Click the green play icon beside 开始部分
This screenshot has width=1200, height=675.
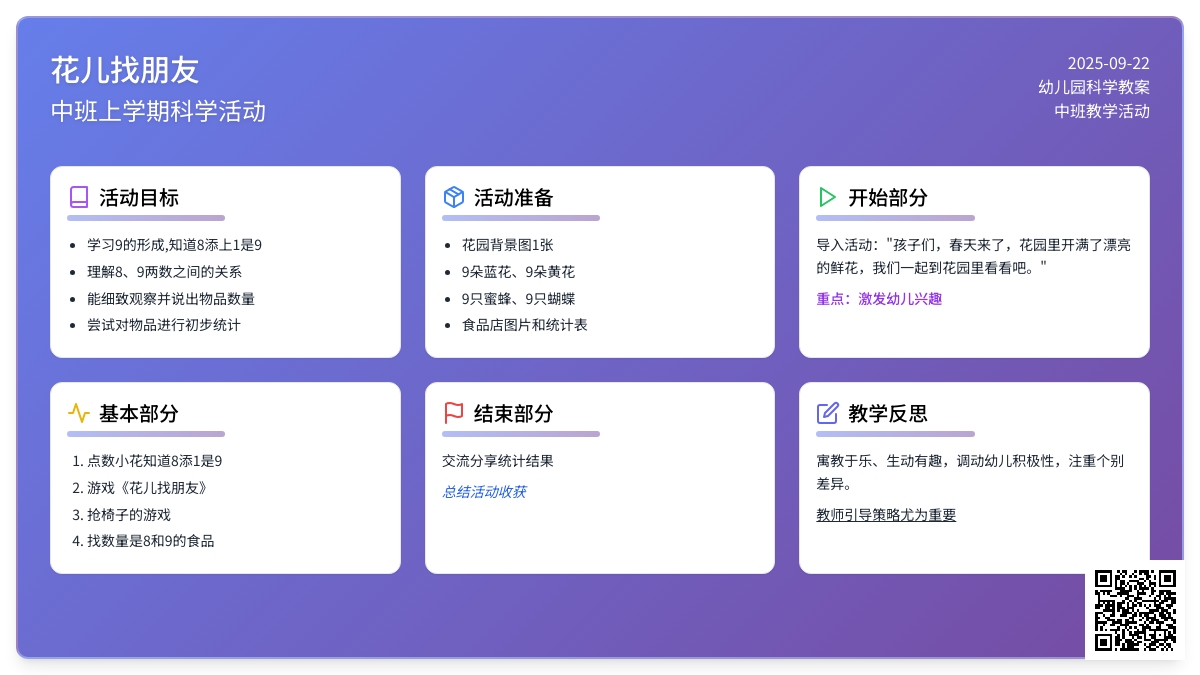[x=828, y=197]
